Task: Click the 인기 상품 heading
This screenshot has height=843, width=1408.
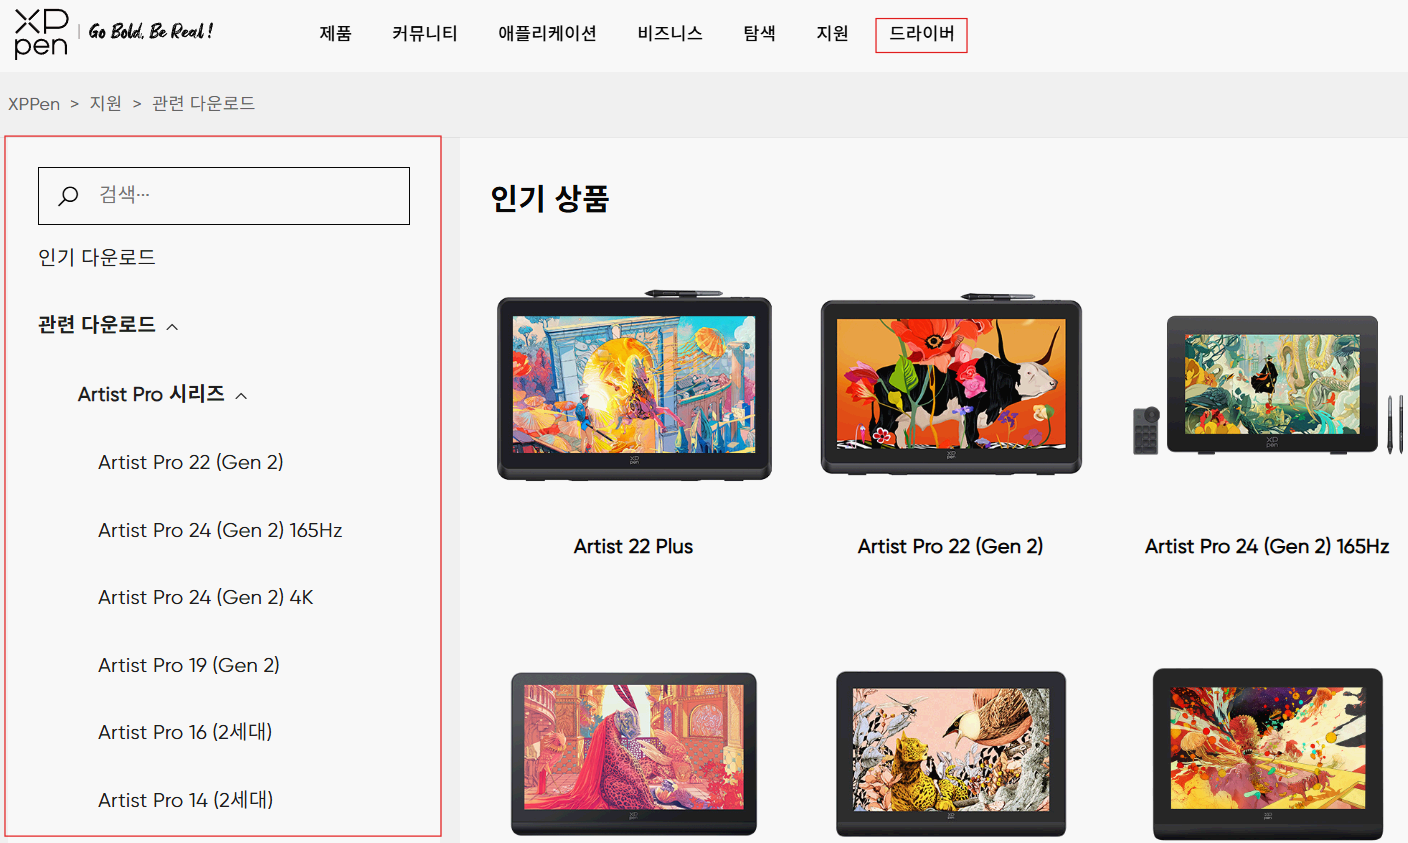Action: pos(550,198)
